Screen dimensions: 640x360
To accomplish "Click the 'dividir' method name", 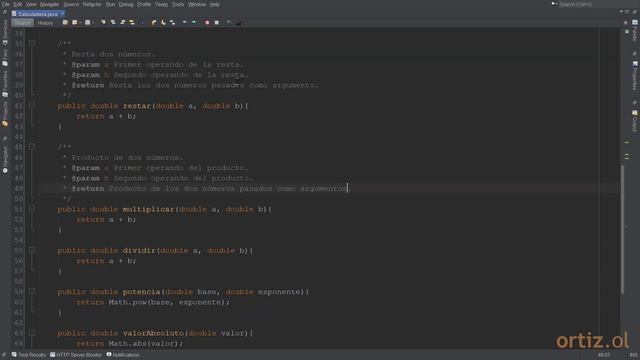I will (139, 250).
